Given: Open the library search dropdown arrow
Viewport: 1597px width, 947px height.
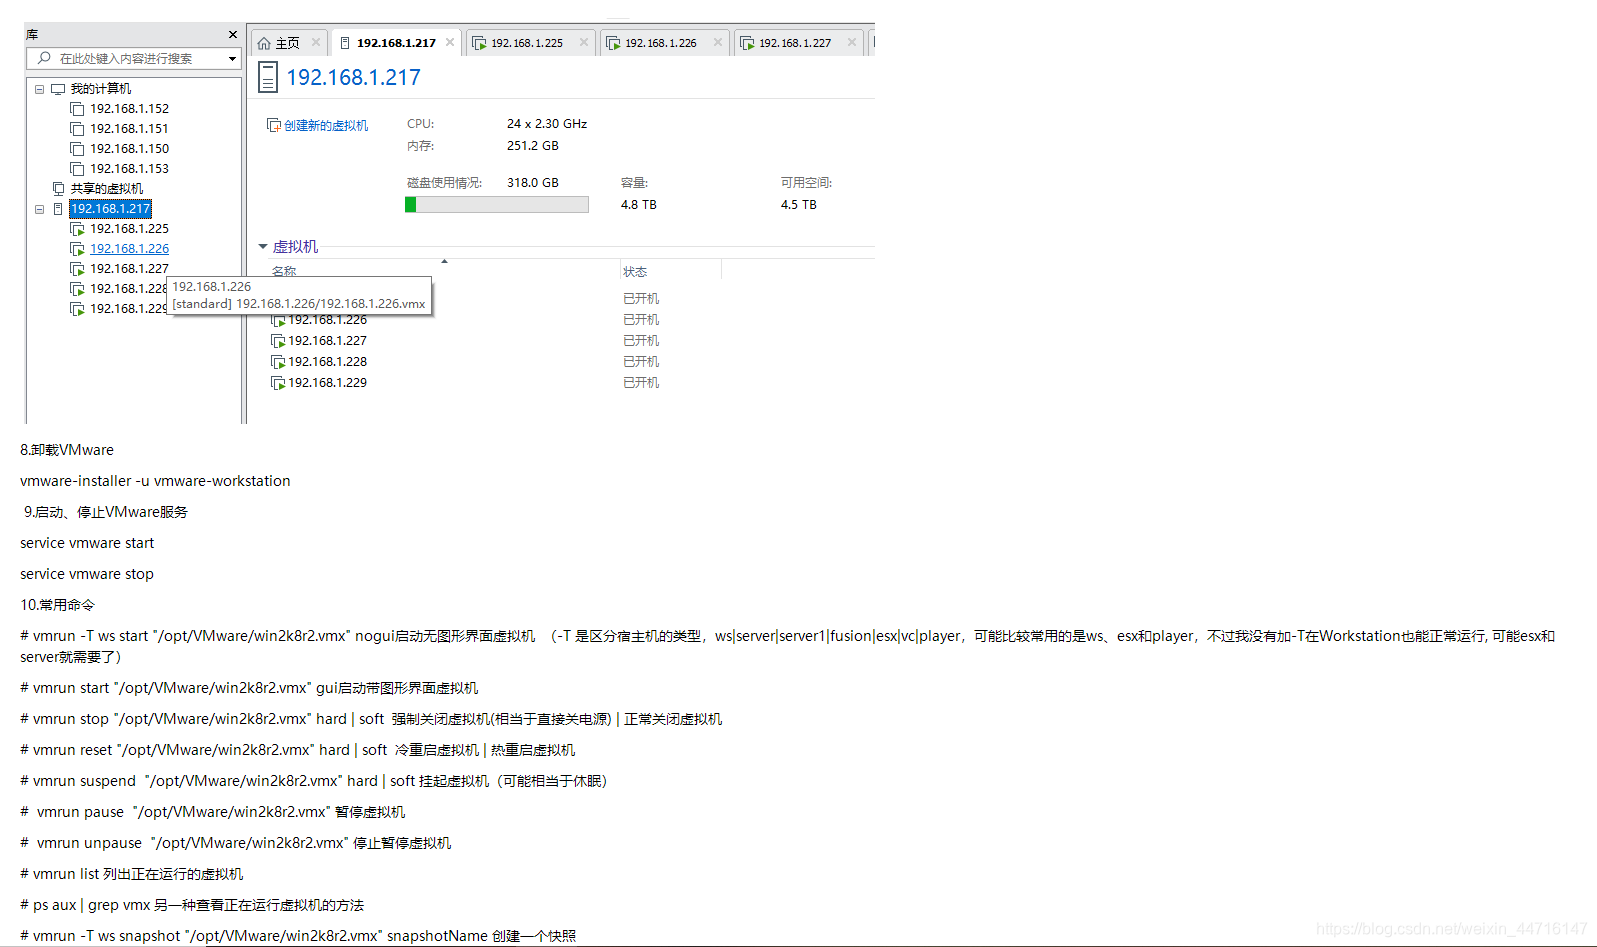Looking at the screenshot, I should click(232, 59).
